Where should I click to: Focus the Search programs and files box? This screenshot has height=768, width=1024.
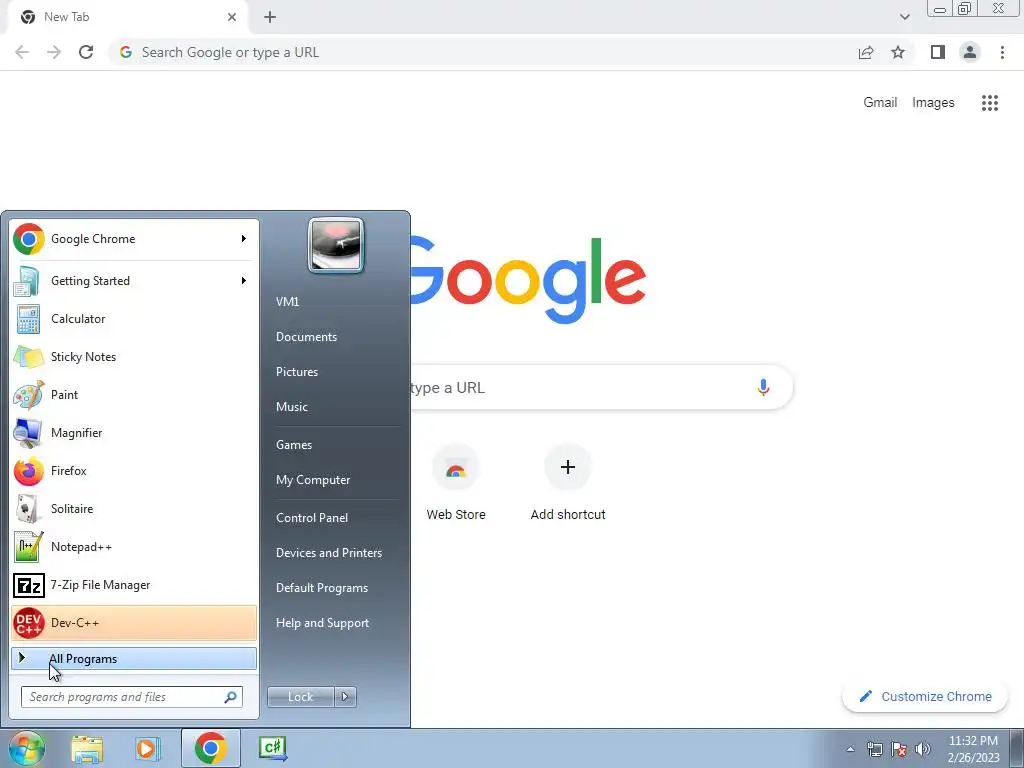(131, 697)
